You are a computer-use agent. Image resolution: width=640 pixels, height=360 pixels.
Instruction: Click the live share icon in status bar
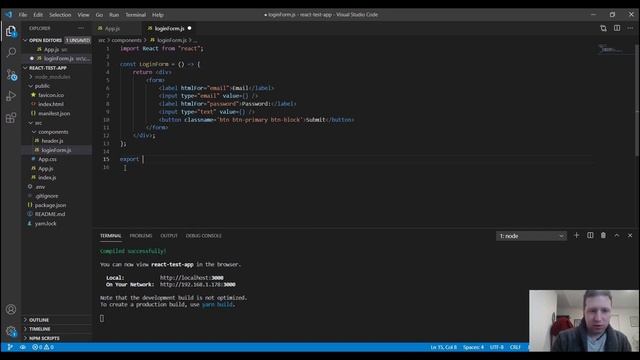point(23,347)
